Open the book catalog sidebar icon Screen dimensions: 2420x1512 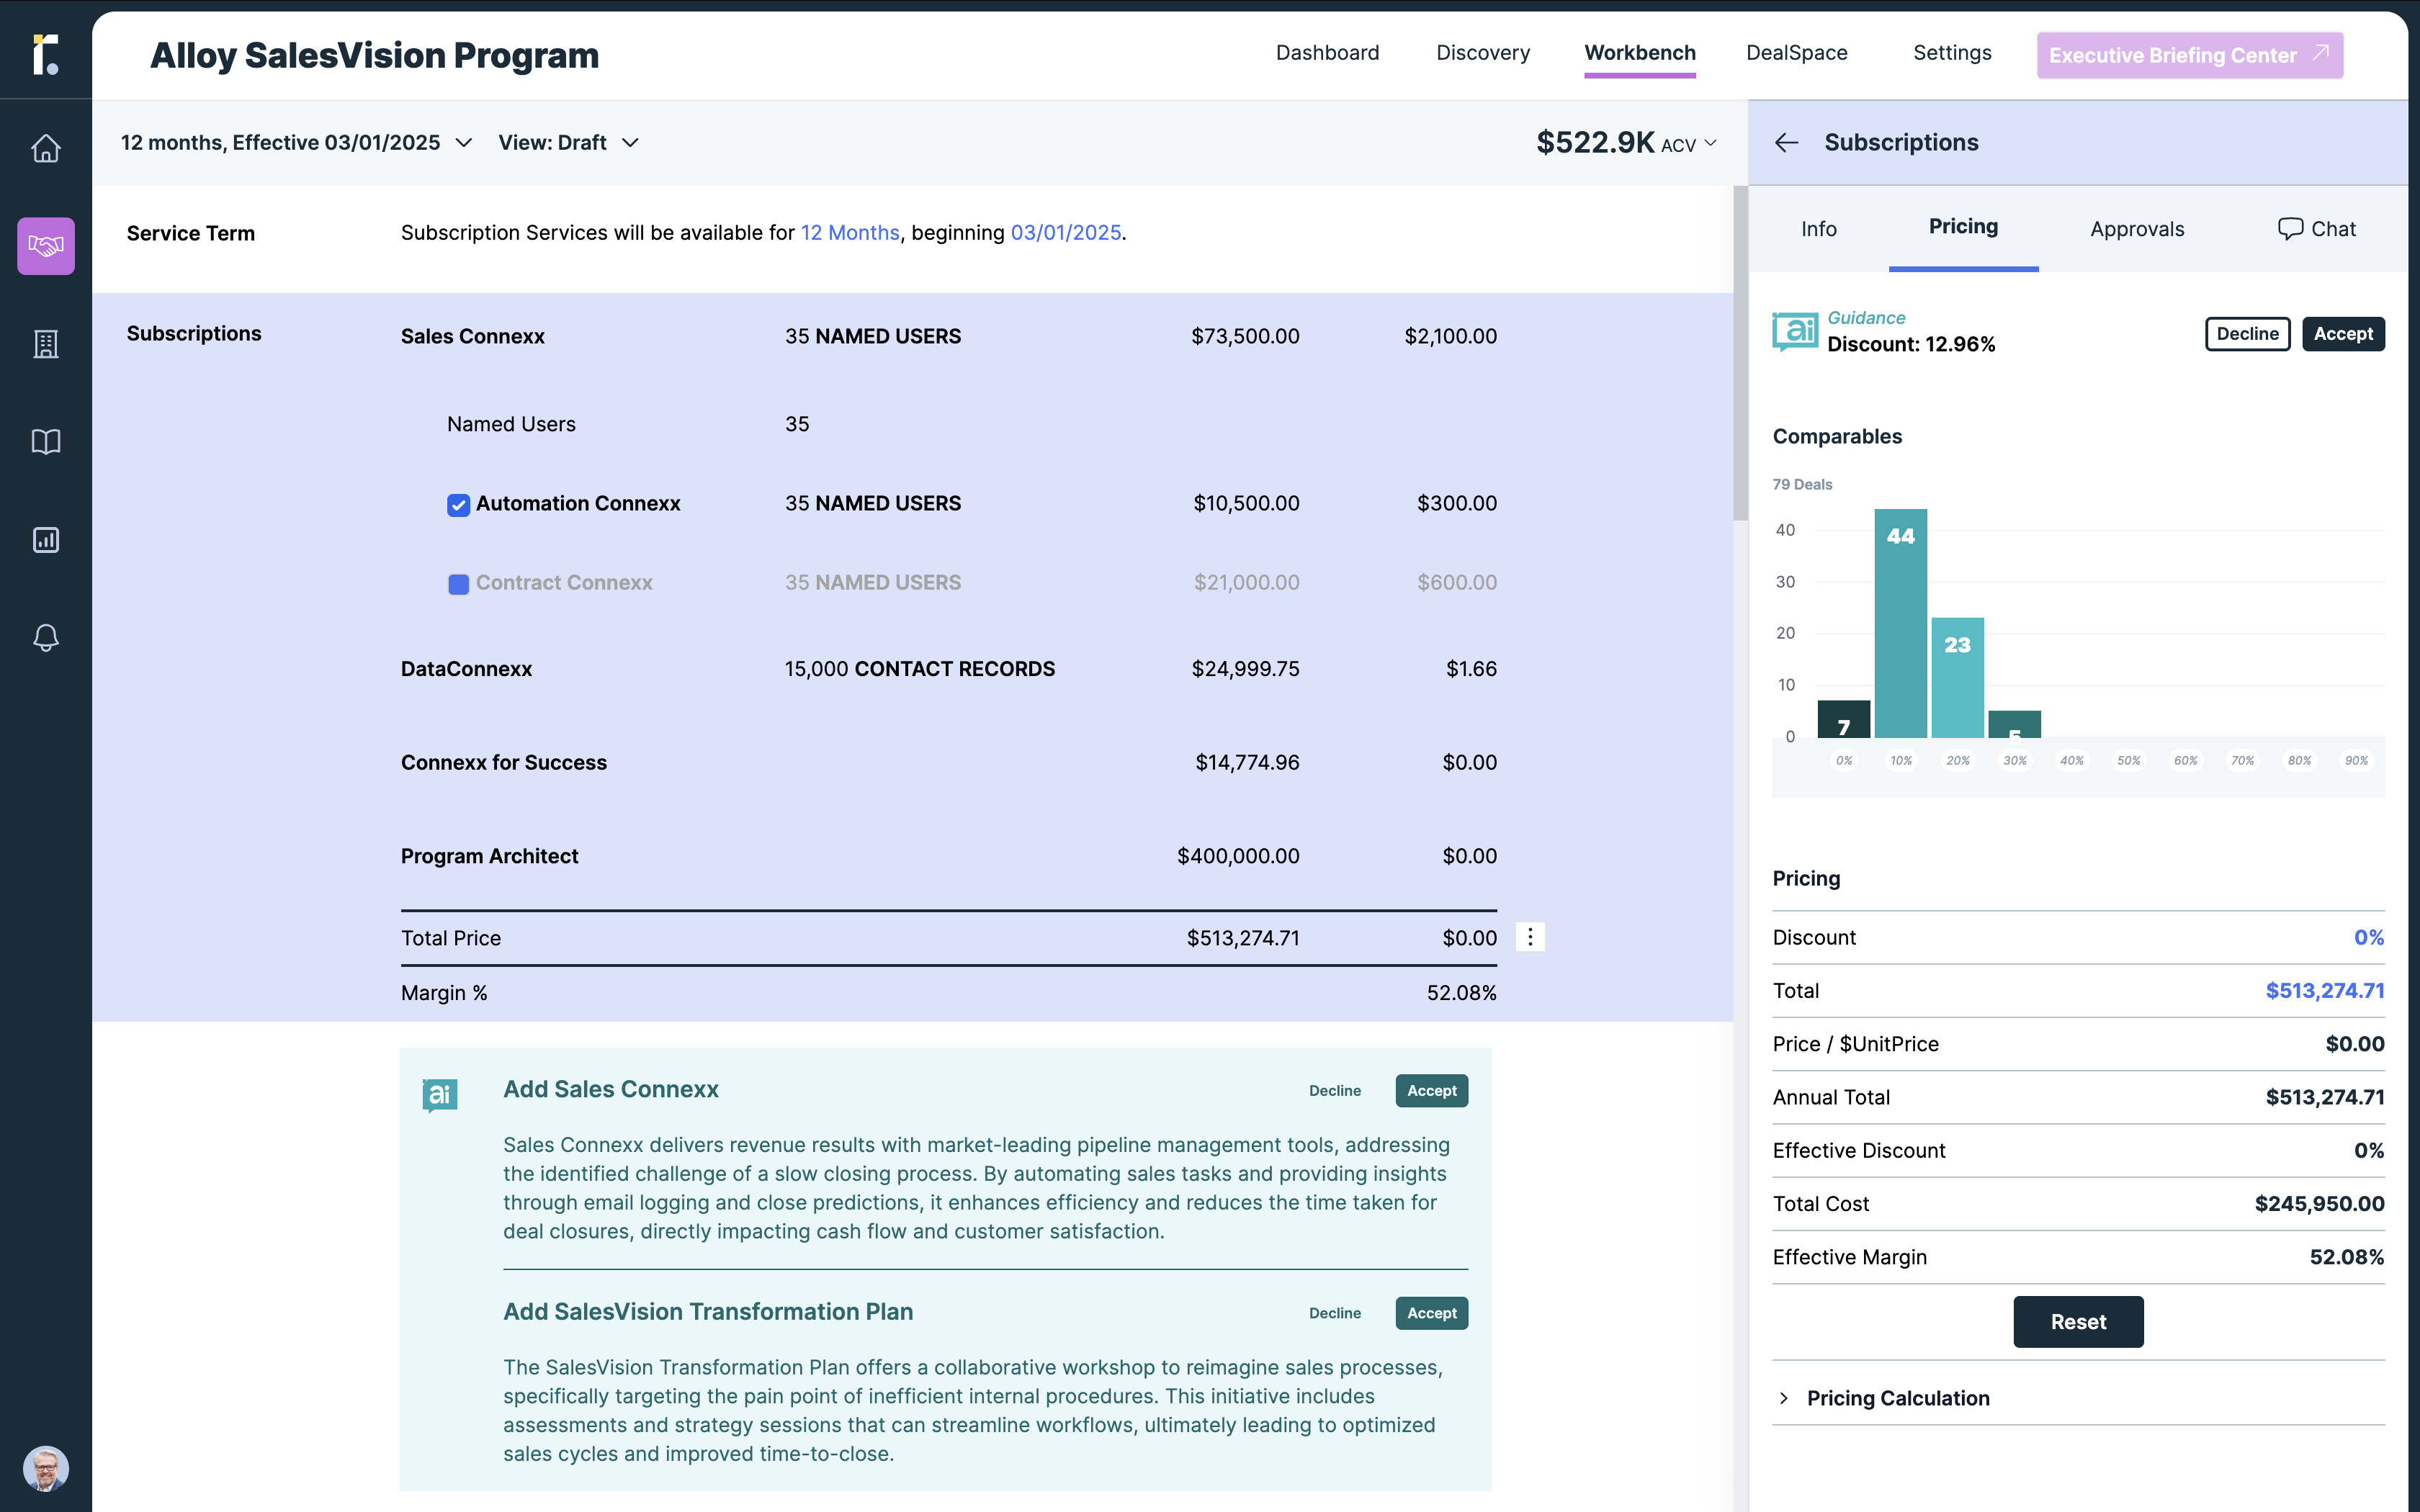tap(46, 442)
